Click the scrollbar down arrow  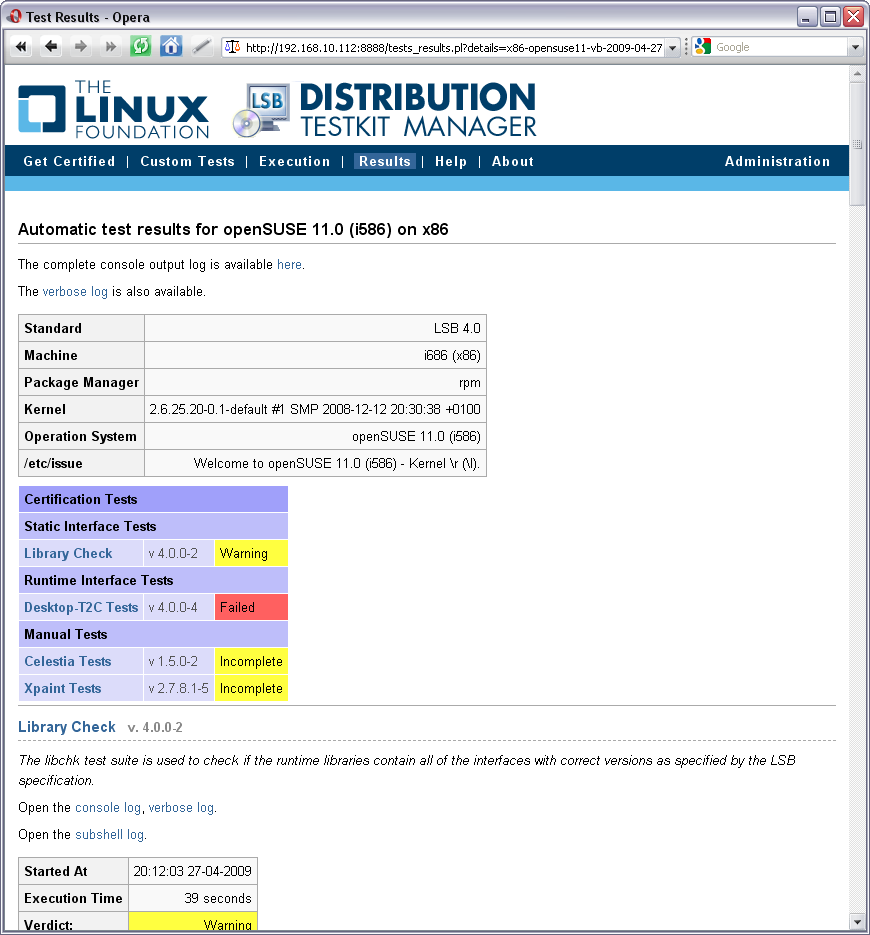click(857, 922)
